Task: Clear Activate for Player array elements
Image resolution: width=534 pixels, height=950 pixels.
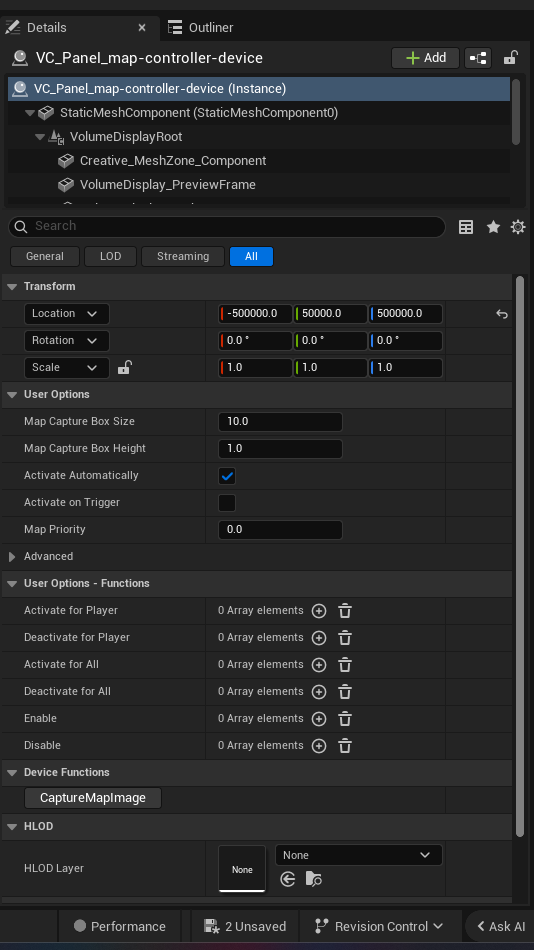Action: (345, 611)
